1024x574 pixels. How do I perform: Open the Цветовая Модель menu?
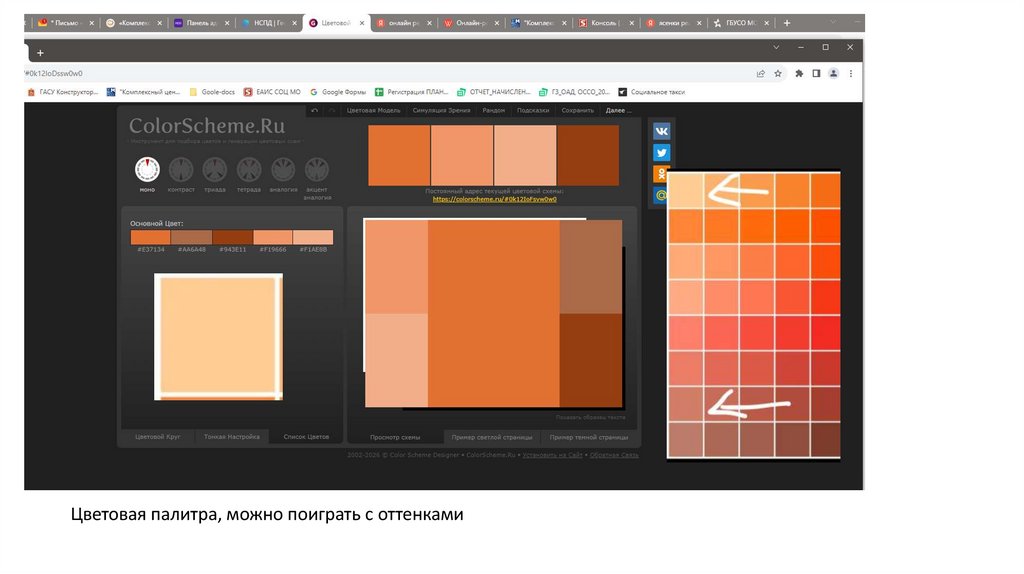[x=374, y=110]
